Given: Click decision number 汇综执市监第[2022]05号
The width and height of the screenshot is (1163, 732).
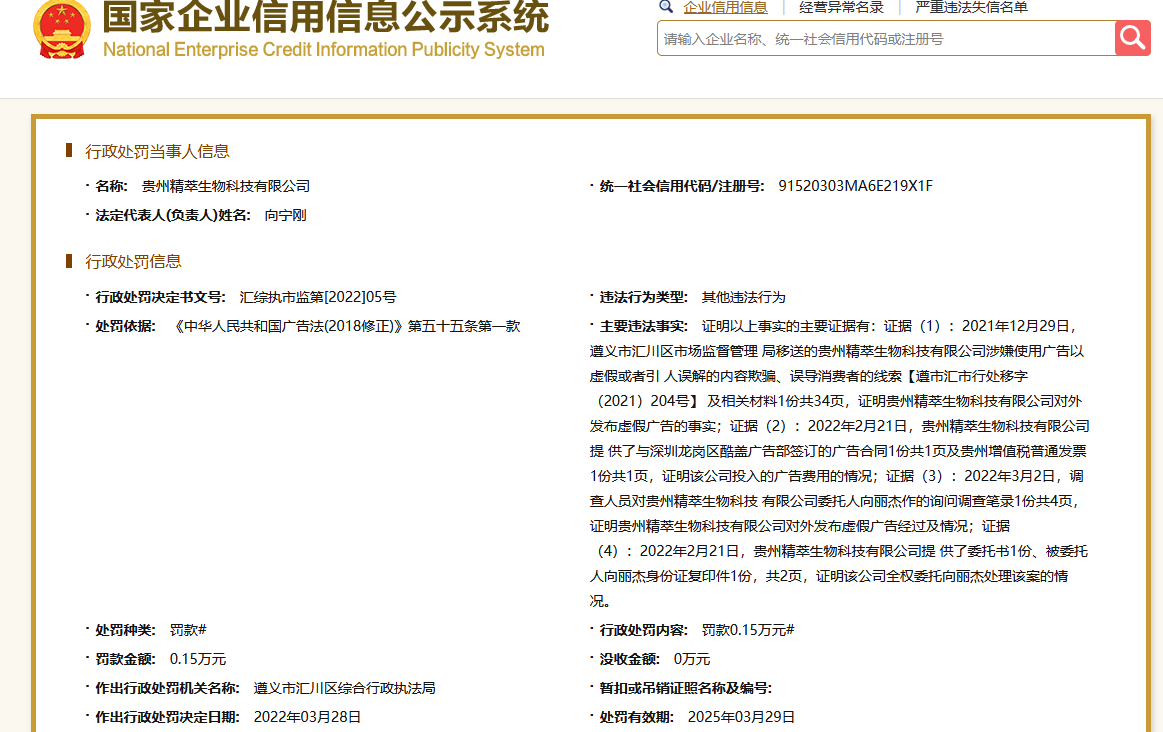Looking at the screenshot, I should tap(317, 297).
